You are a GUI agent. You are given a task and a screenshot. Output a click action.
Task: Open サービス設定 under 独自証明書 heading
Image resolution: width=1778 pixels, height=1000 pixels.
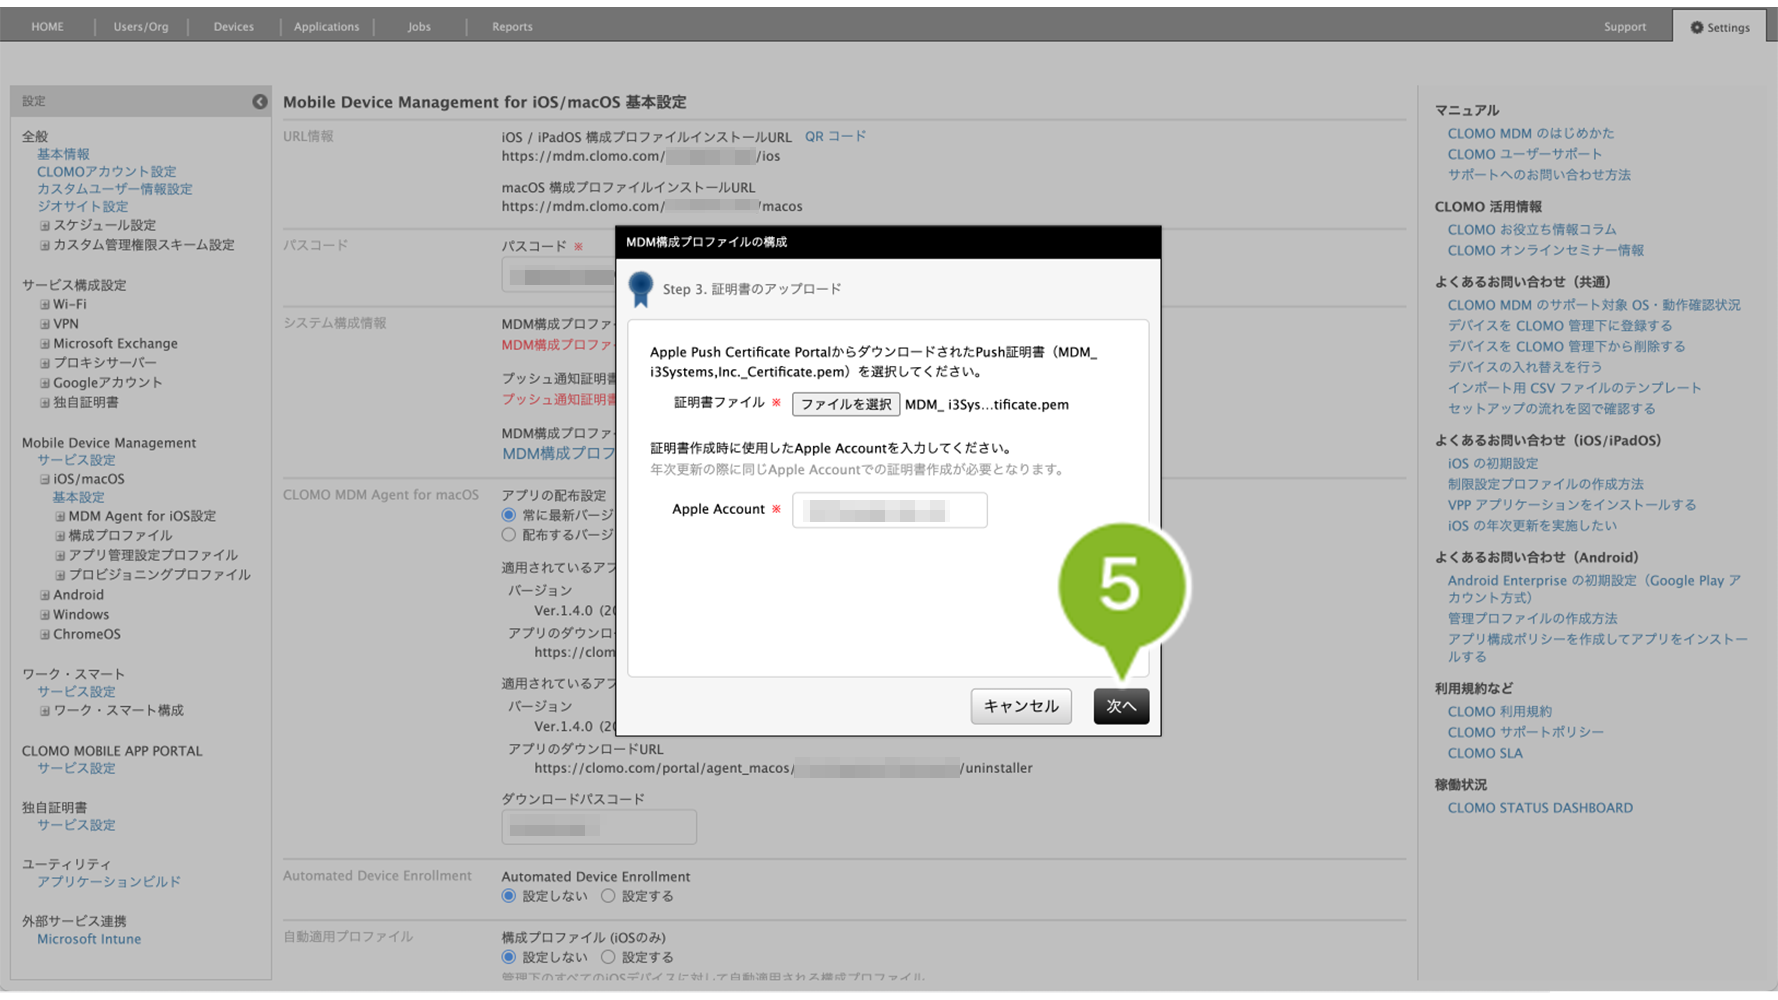76,826
